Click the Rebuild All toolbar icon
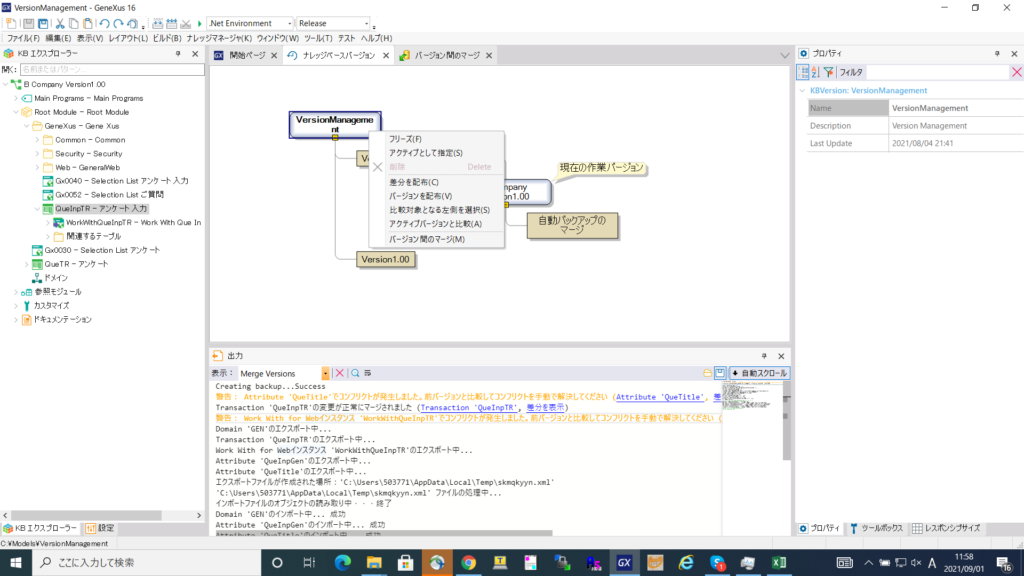The width and height of the screenshot is (1024, 576). (171, 24)
